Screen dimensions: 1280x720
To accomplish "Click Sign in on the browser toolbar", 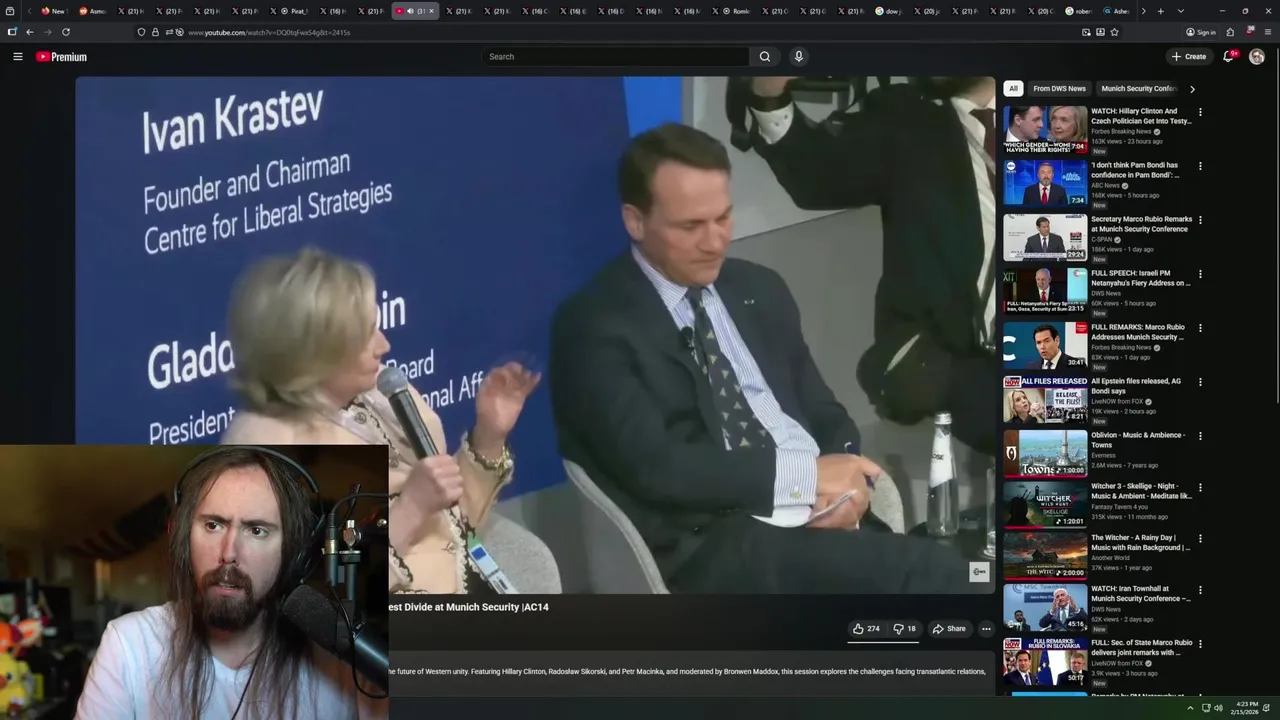I will pos(1200,32).
